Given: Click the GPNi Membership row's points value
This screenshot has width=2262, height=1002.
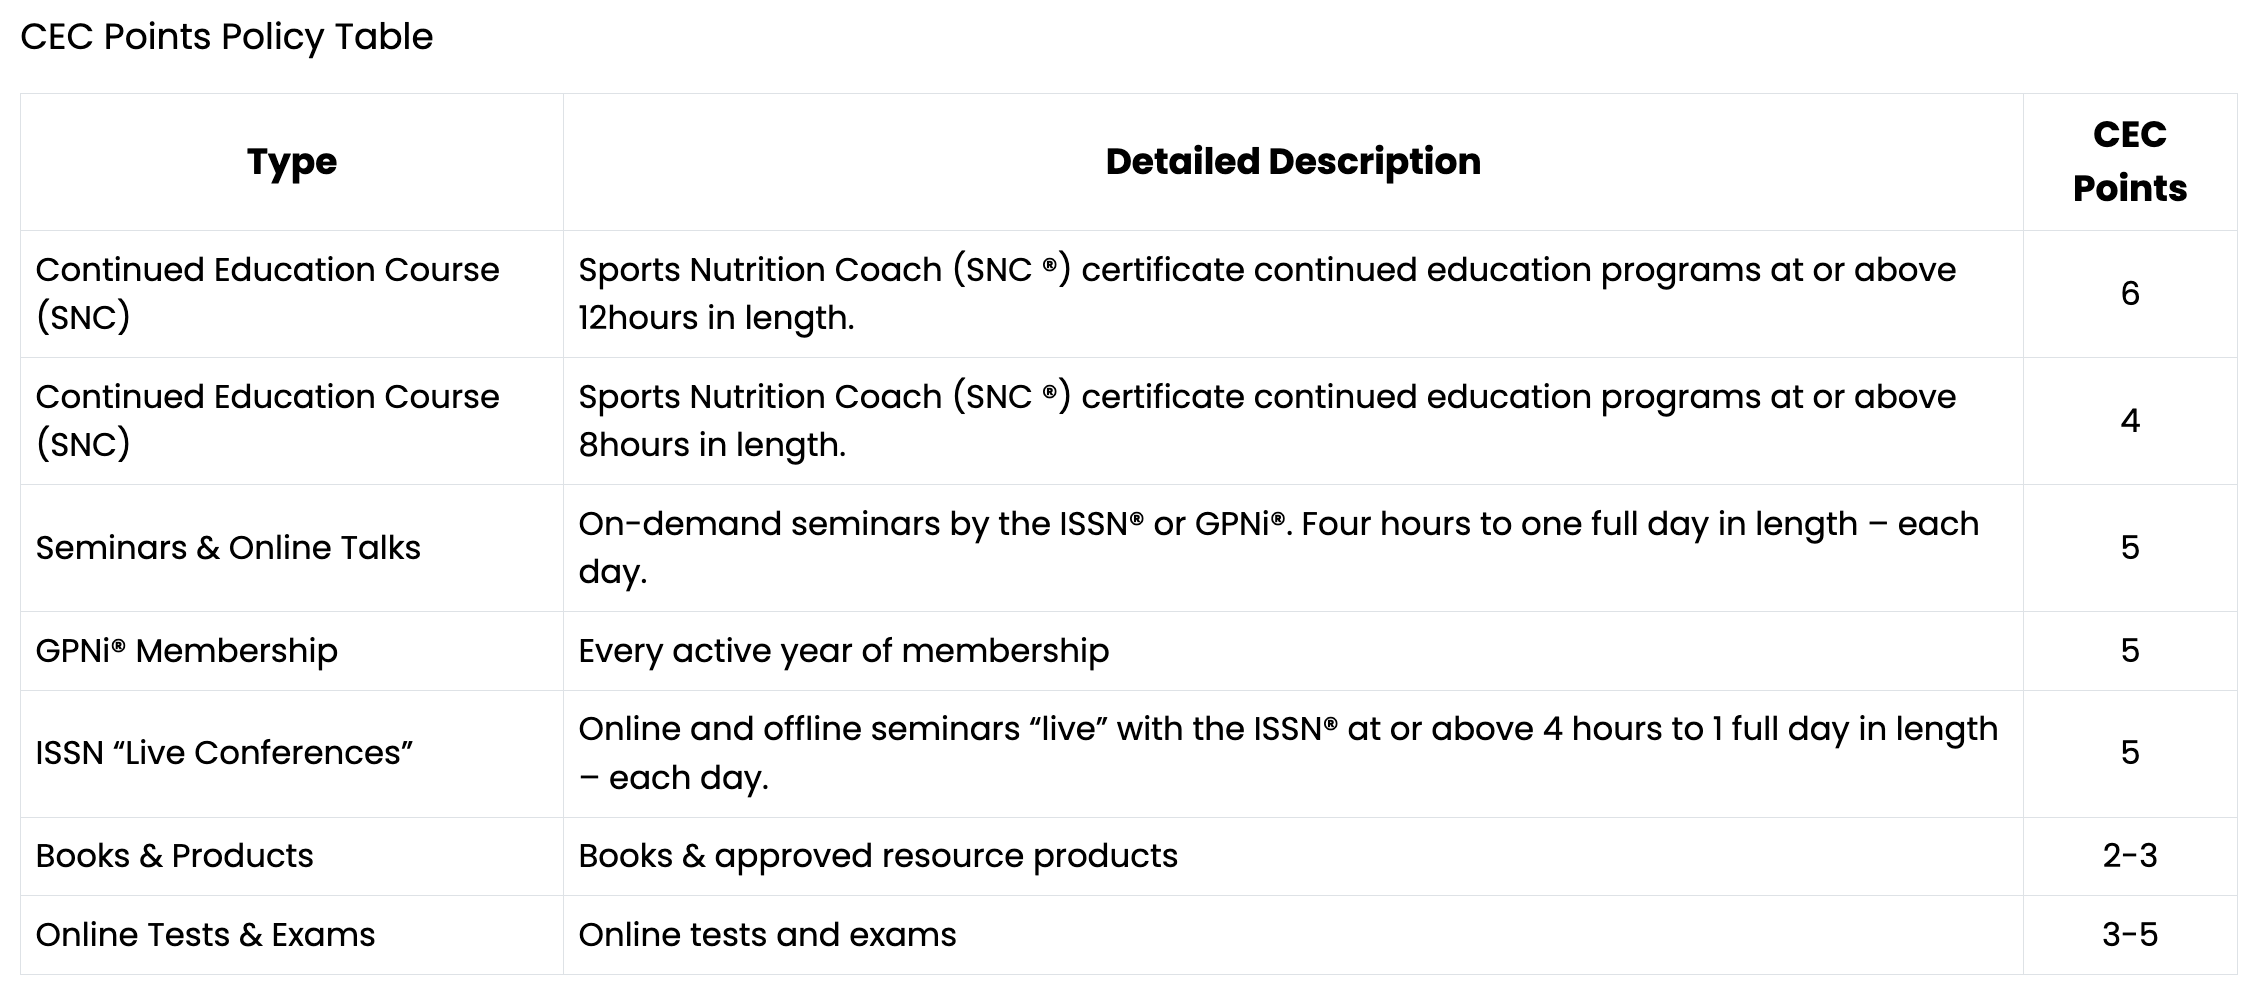Looking at the screenshot, I should 2130,651.
